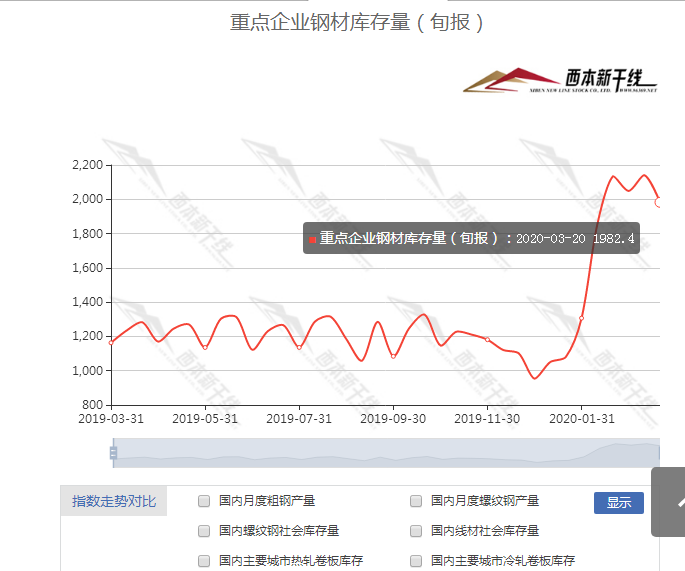685x571 pixels.
Task: Click the right handle of the range slider
Action: tap(659, 453)
